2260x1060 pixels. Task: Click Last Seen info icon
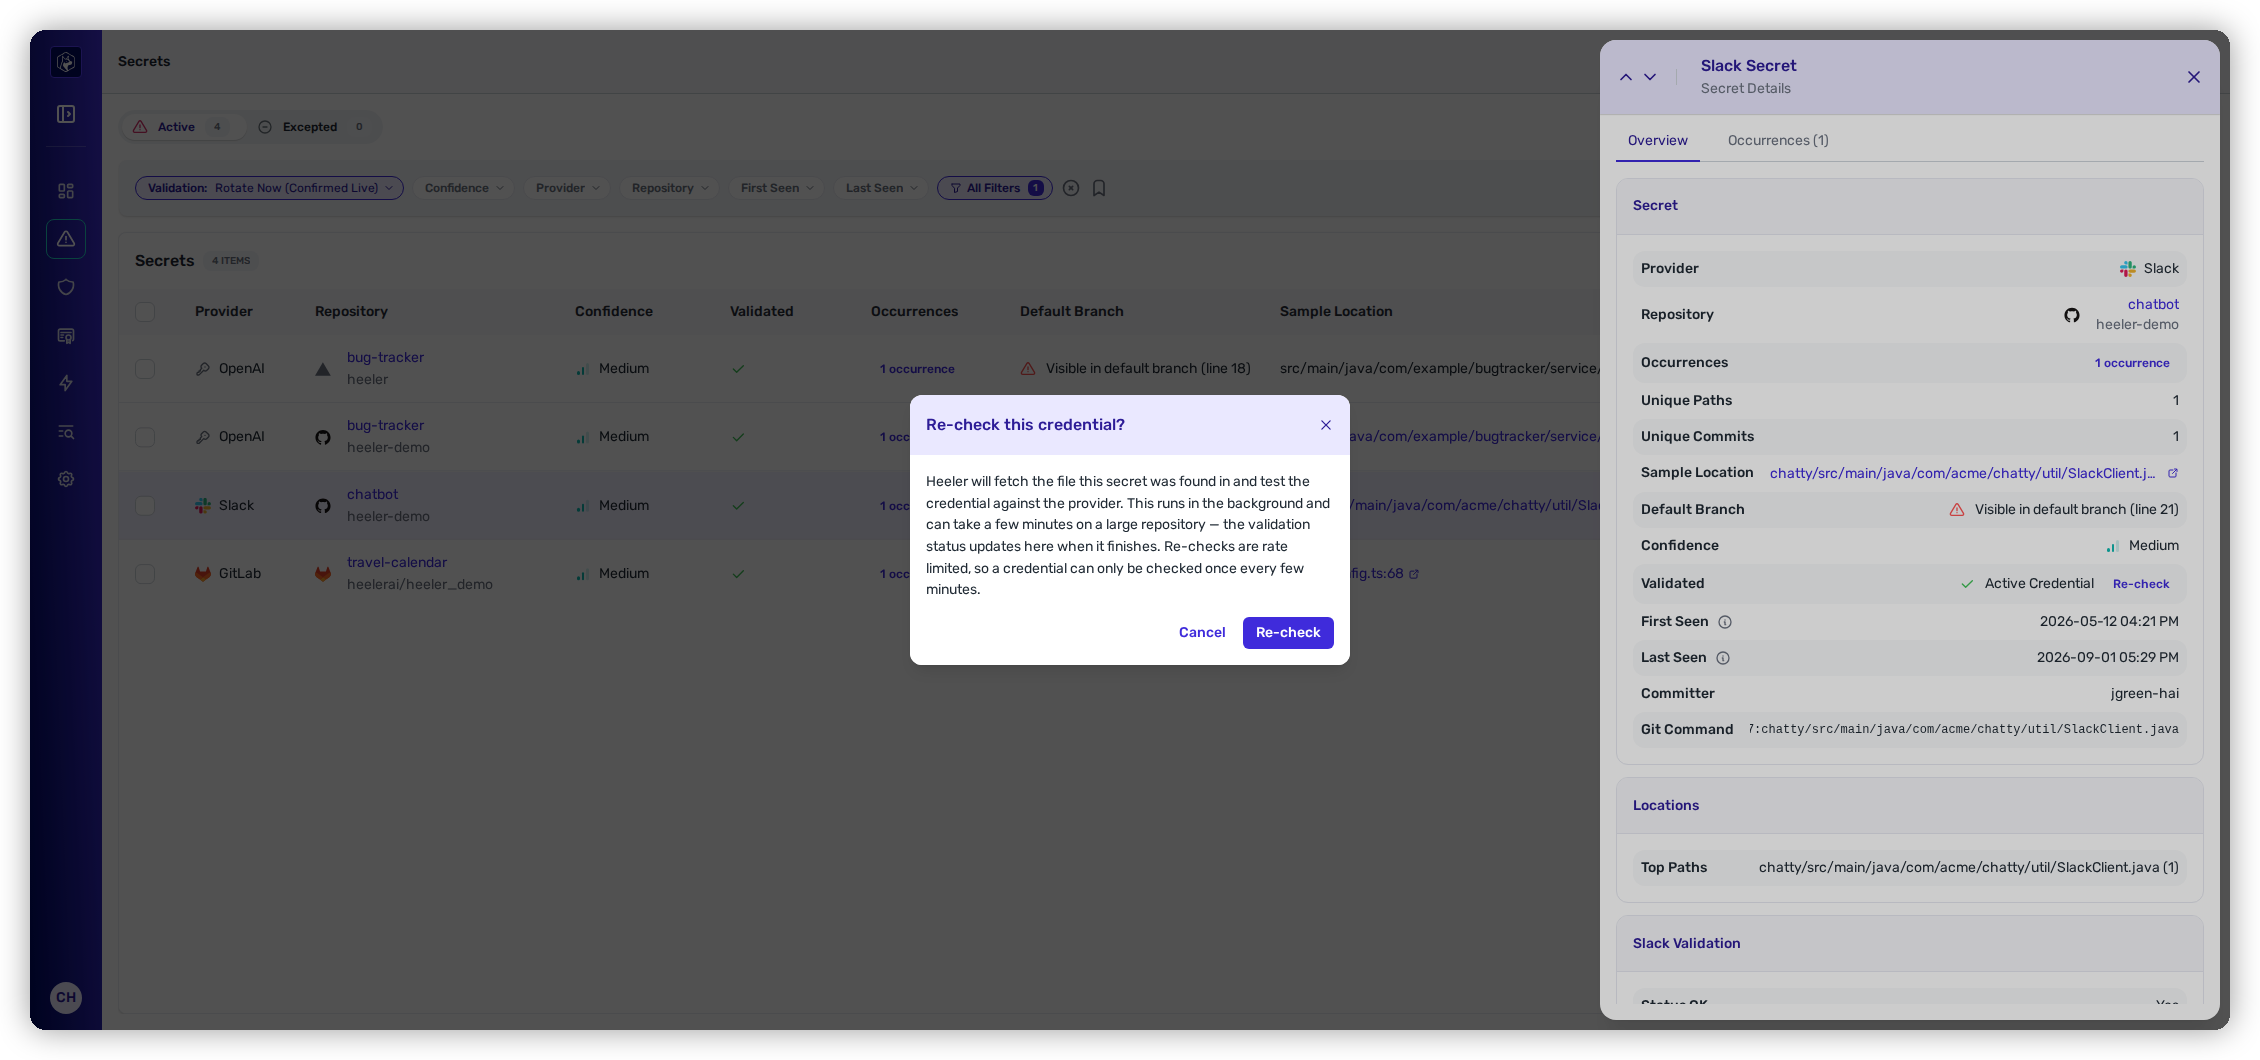1723,658
